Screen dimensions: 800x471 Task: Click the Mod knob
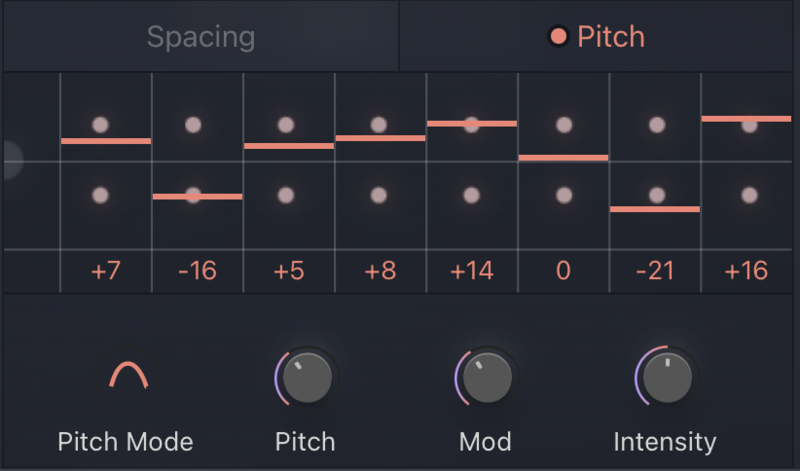(485, 378)
